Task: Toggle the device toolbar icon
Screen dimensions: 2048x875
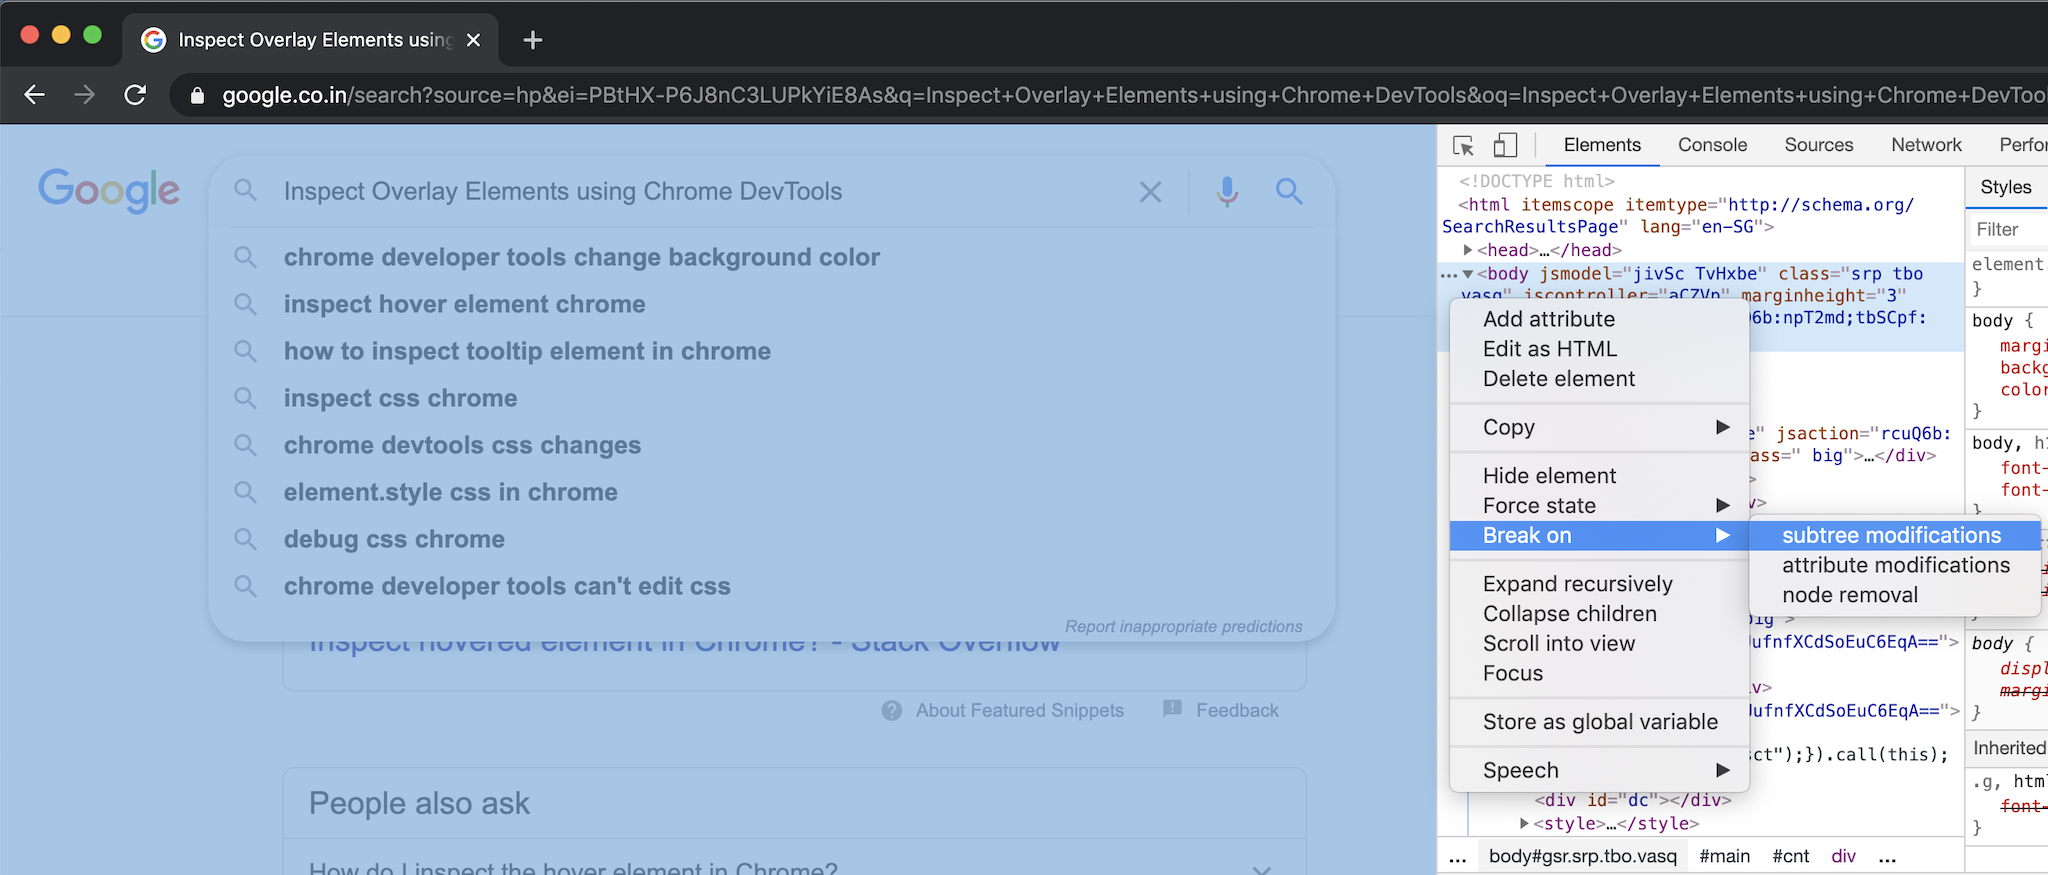Action: pos(1505,146)
